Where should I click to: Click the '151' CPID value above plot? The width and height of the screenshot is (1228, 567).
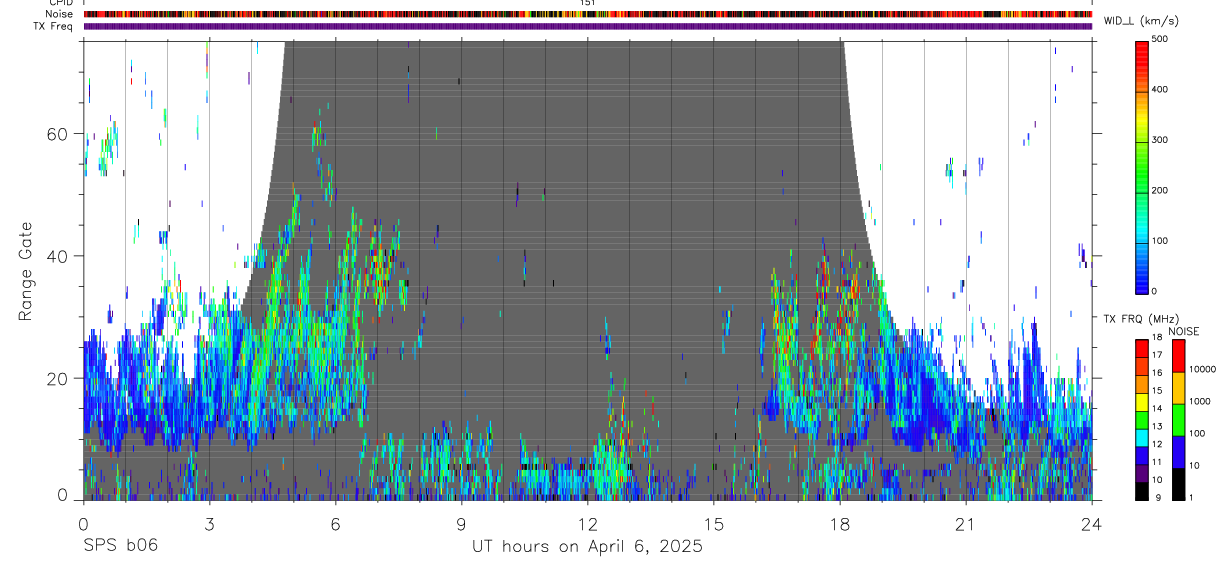pos(587,3)
